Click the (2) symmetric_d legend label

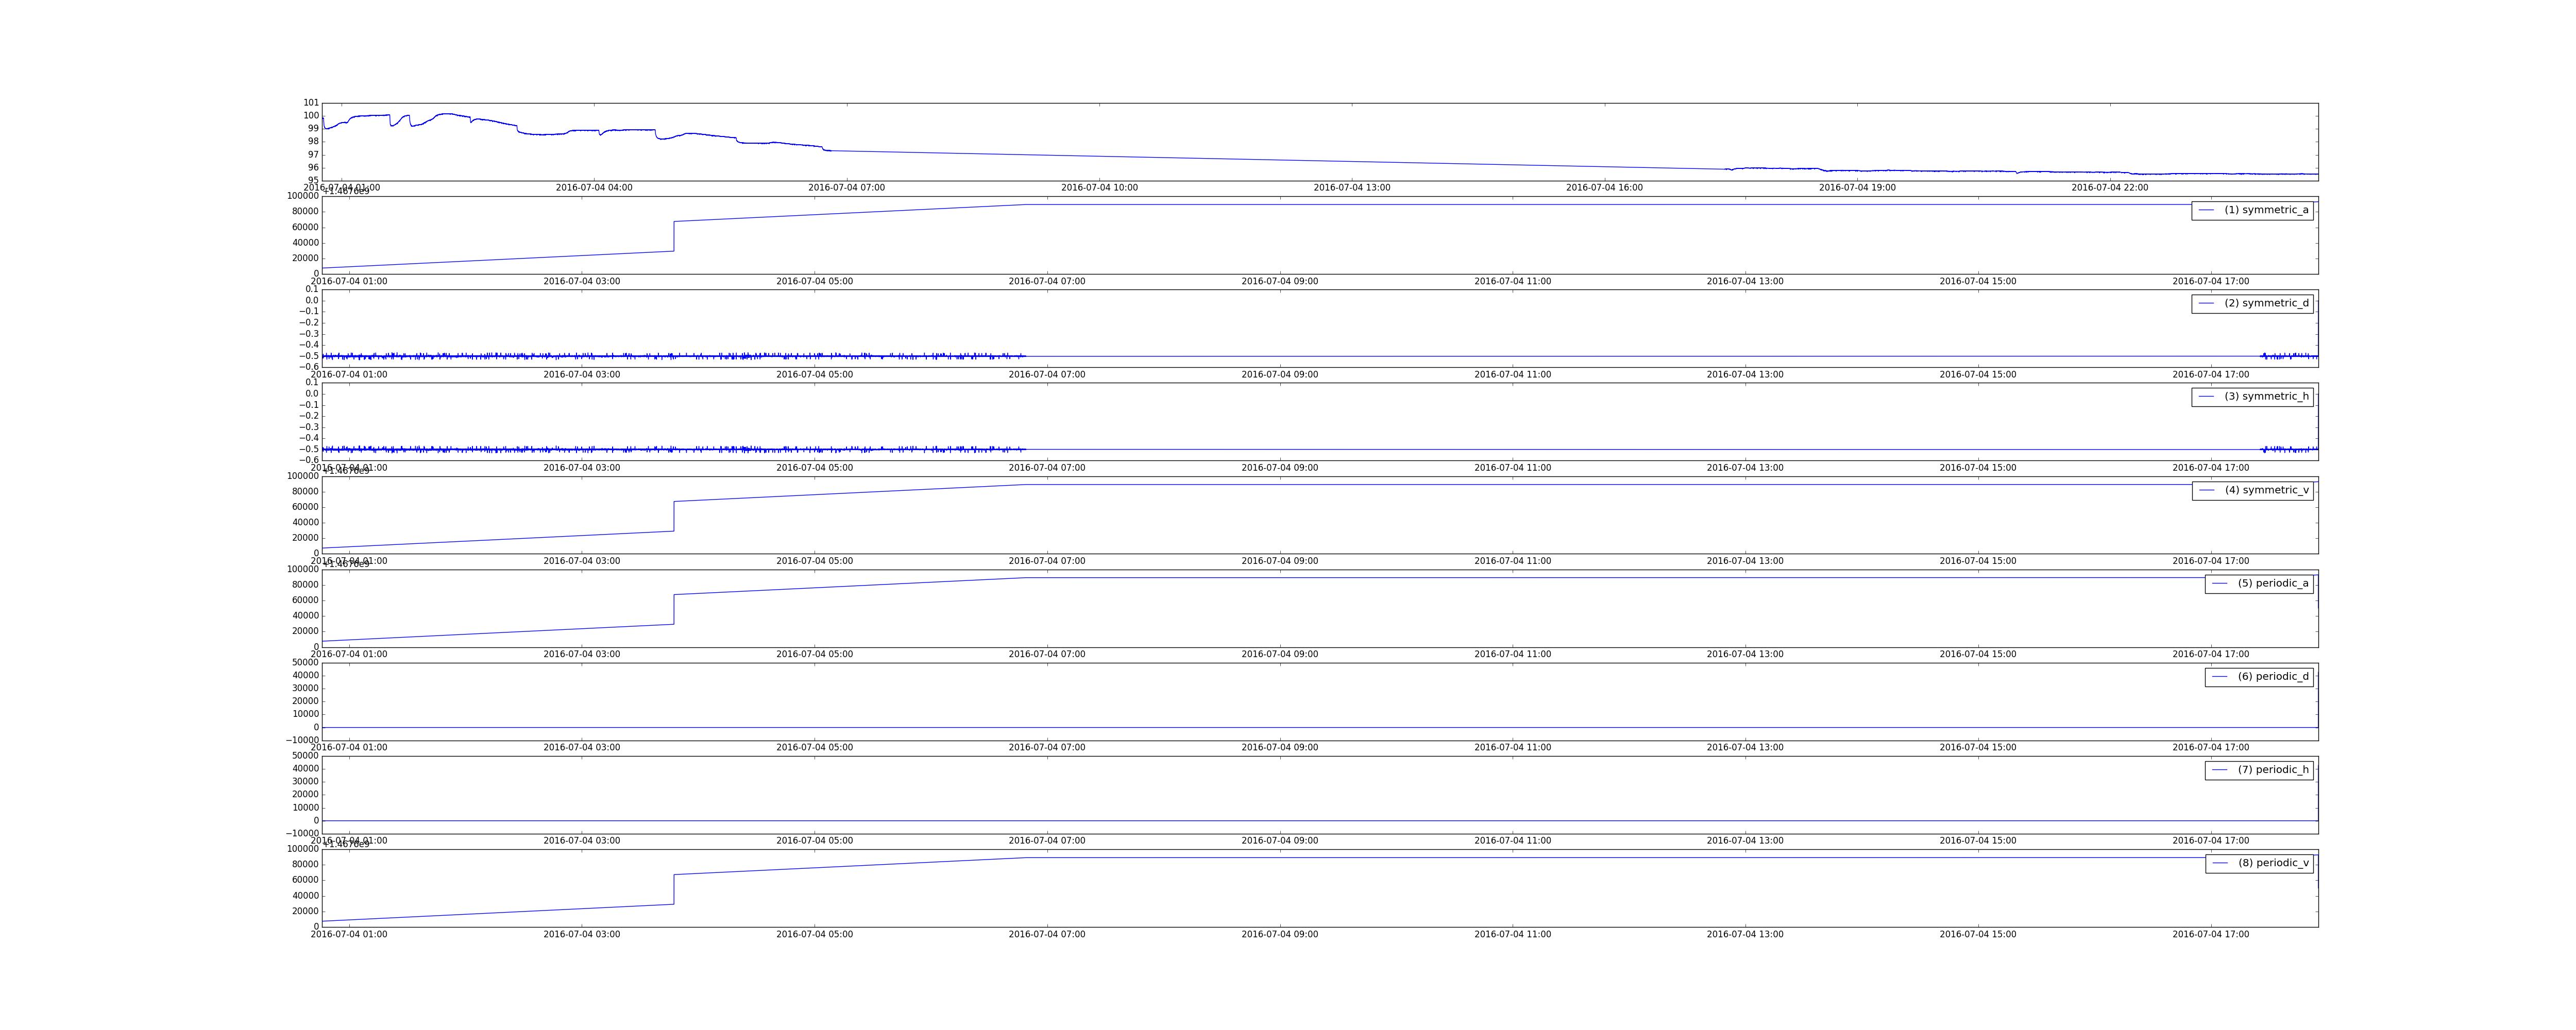click(2266, 303)
